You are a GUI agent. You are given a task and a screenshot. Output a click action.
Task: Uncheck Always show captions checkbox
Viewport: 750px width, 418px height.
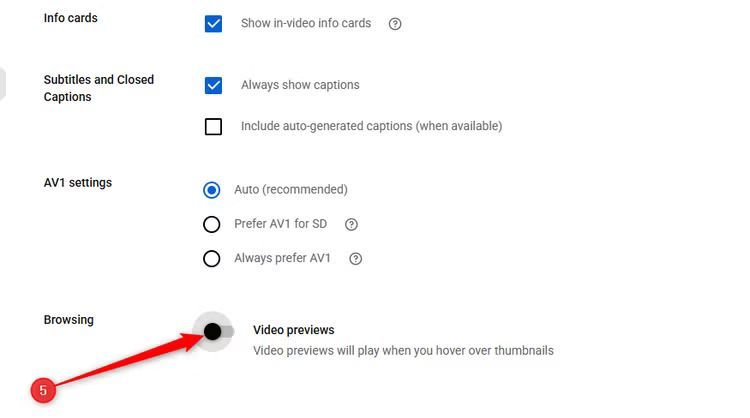[213, 85]
